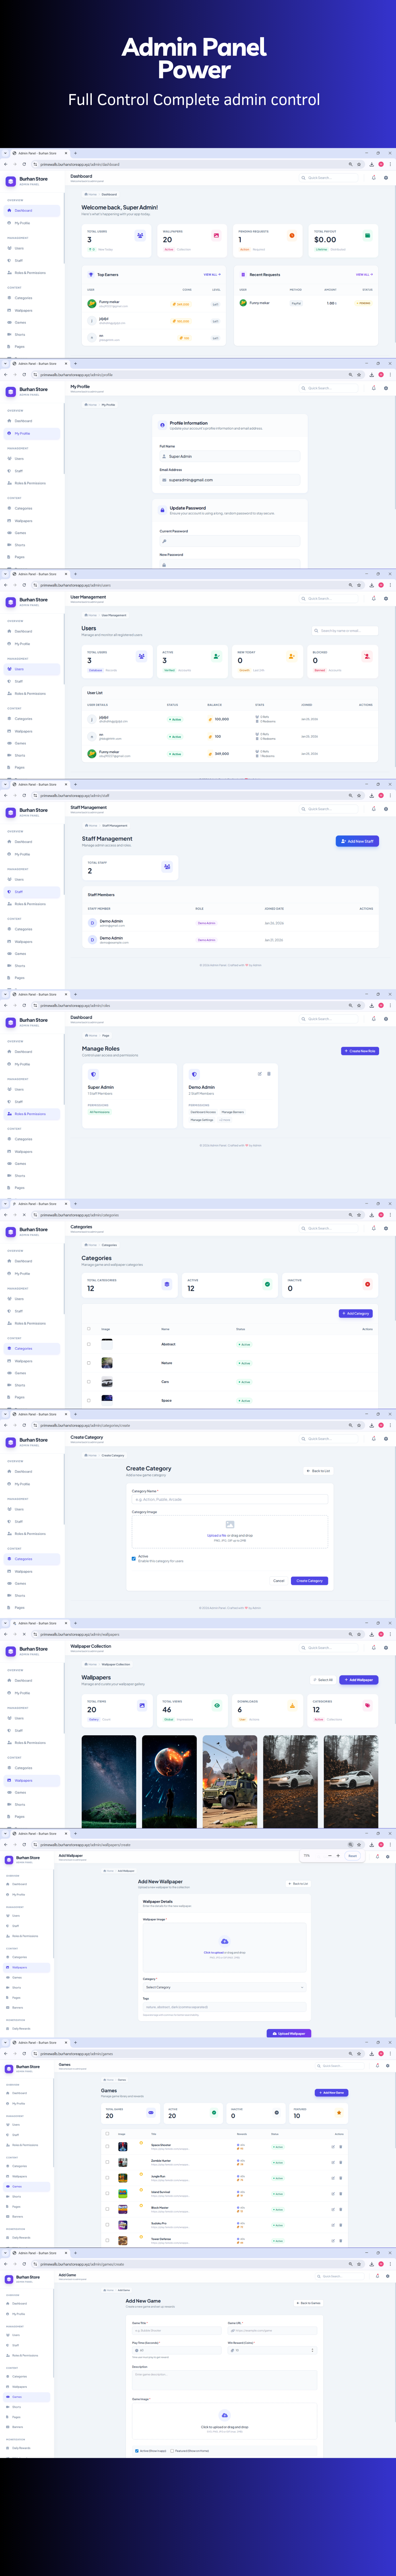Expand VIEW ALL in the Recent Requests card
Viewport: 396px width, 2576px height.
coord(364,274)
